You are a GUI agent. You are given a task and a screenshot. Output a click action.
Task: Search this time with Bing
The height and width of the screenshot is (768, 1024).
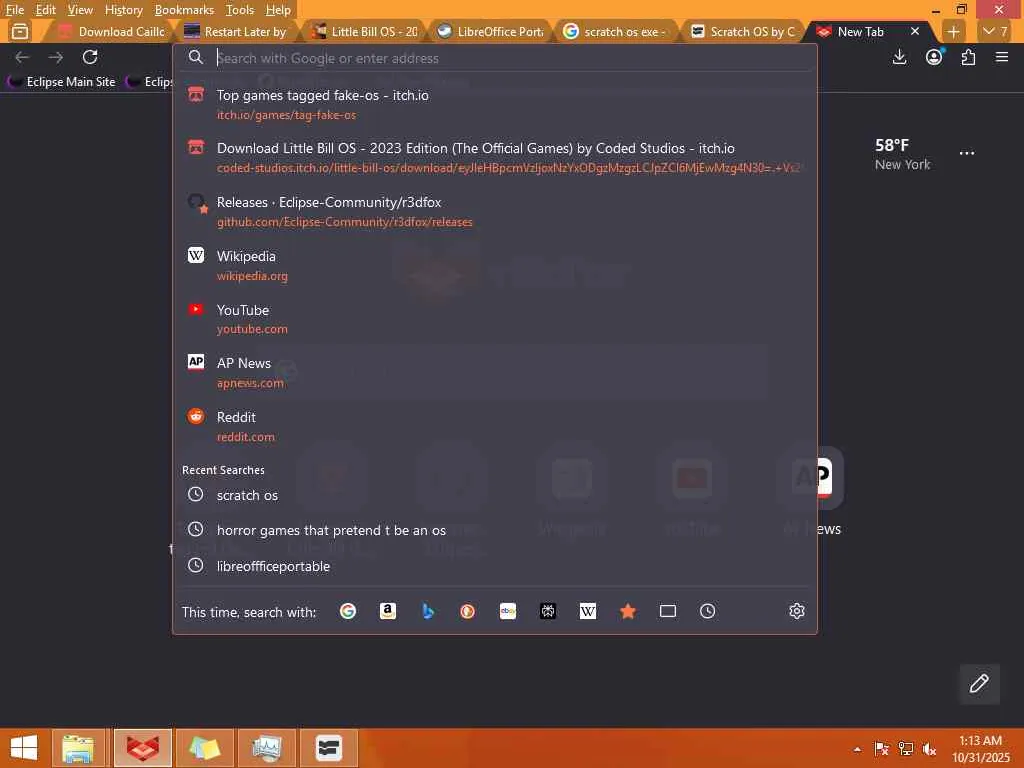point(428,611)
